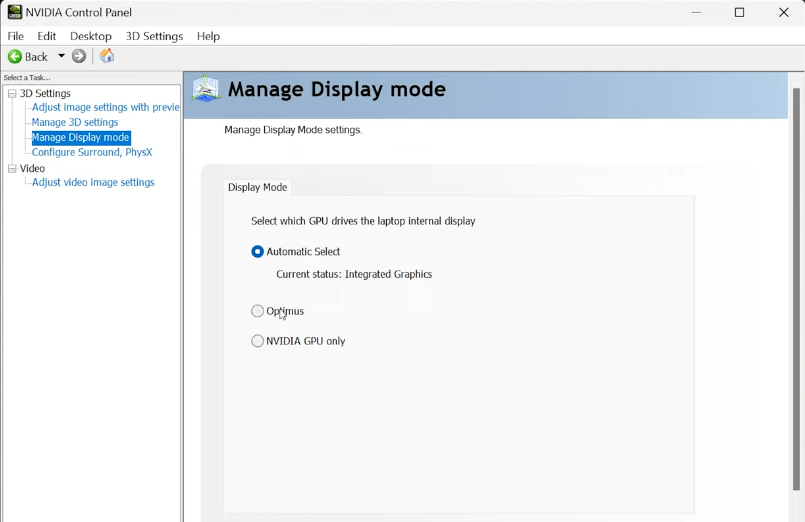Open the Back history dropdown arrow
805x522 pixels.
(x=61, y=57)
